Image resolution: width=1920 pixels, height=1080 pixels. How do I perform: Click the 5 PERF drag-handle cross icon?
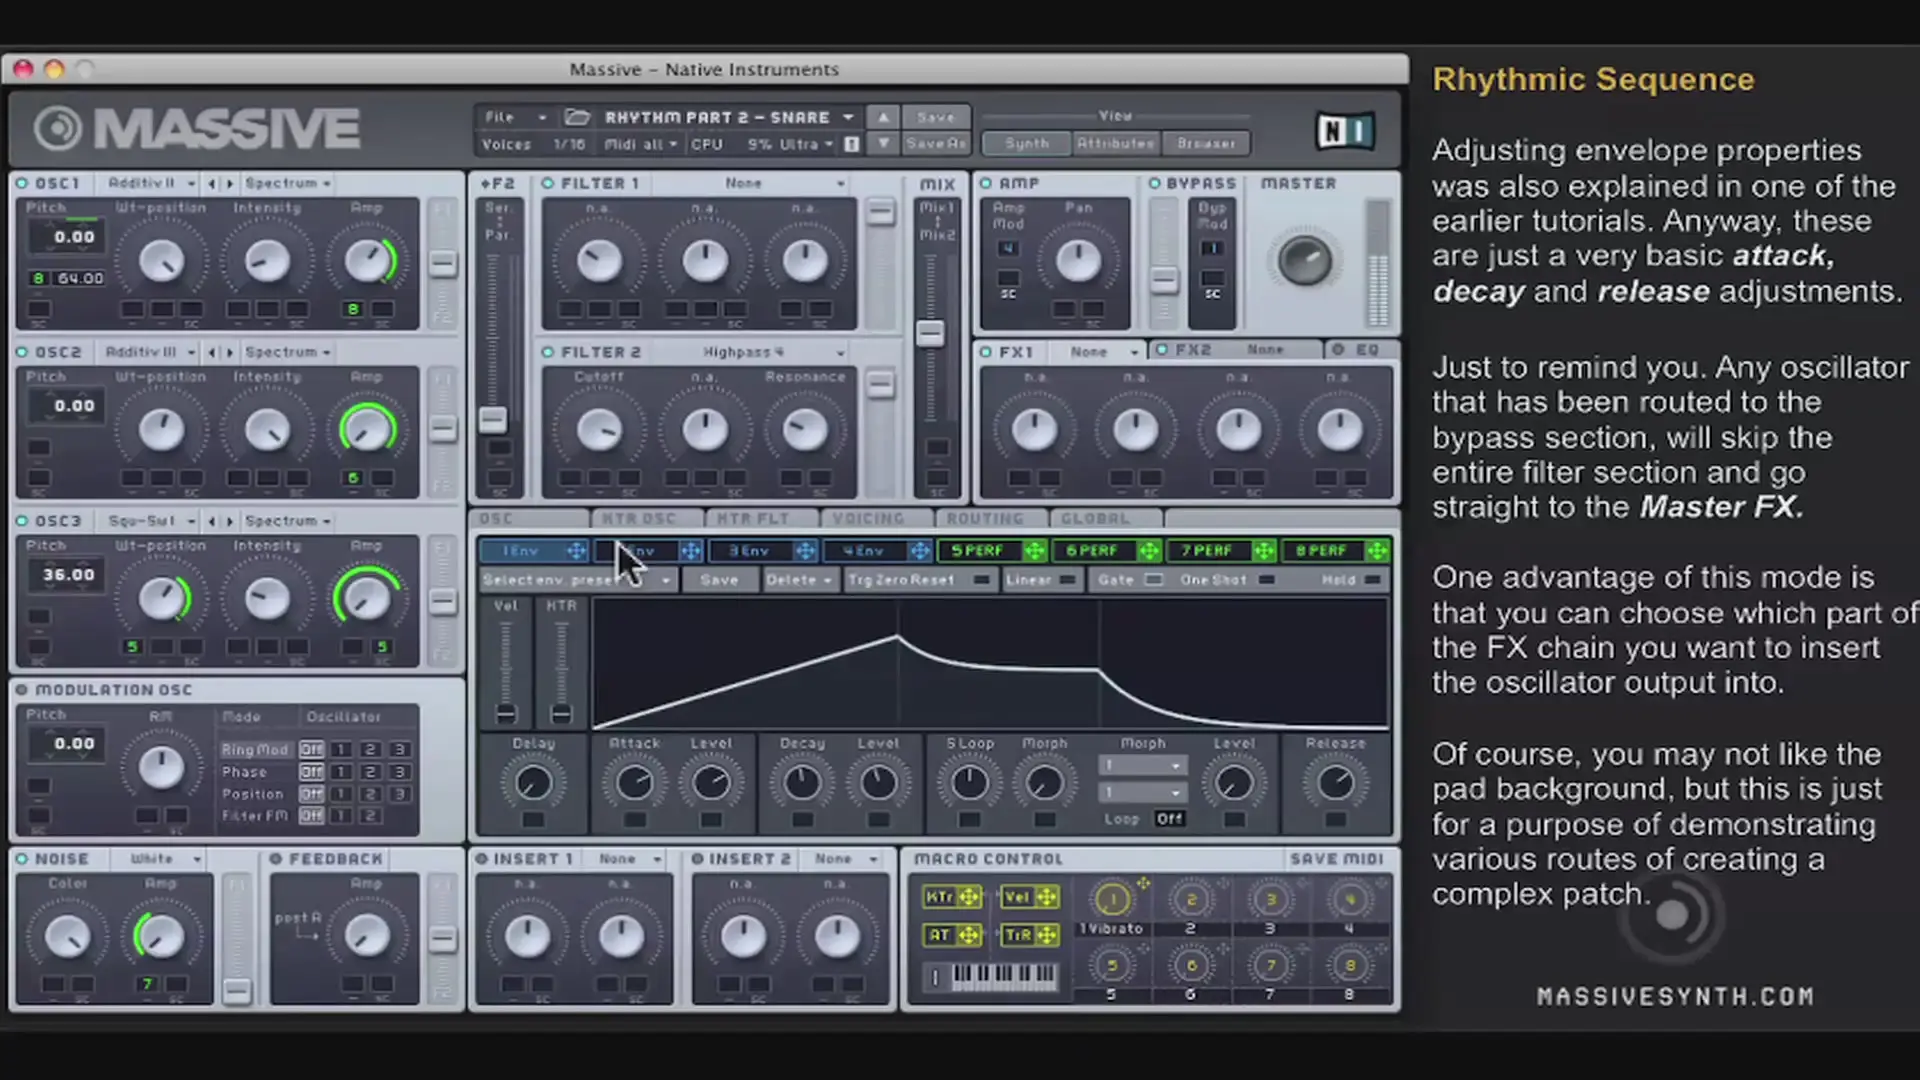point(1034,551)
